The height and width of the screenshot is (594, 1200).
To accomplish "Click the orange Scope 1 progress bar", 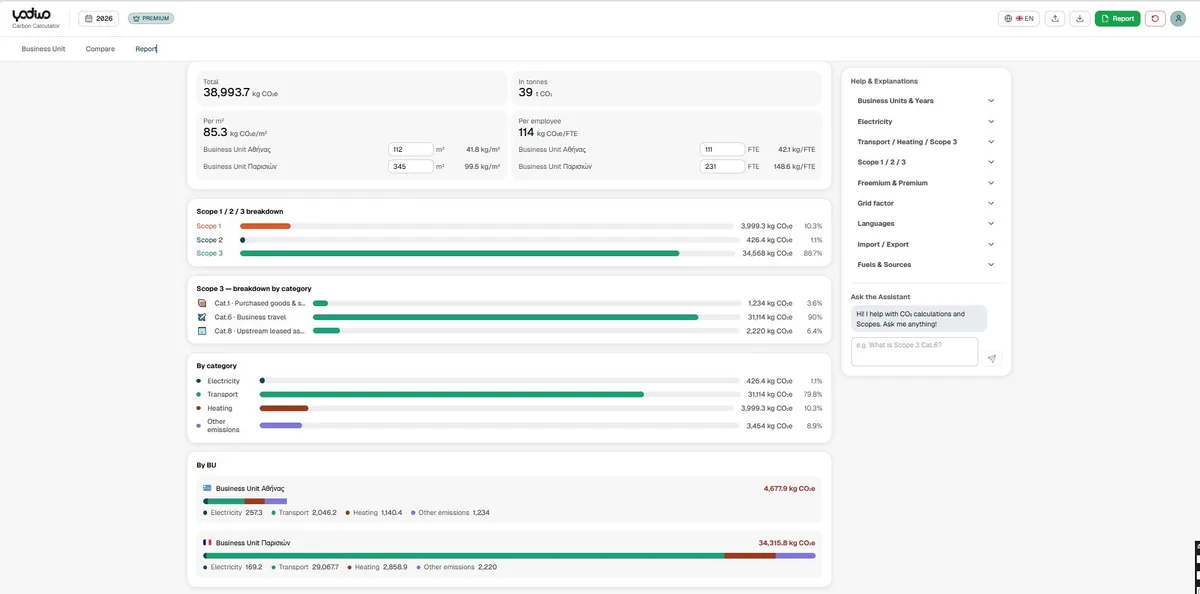I will coord(265,226).
